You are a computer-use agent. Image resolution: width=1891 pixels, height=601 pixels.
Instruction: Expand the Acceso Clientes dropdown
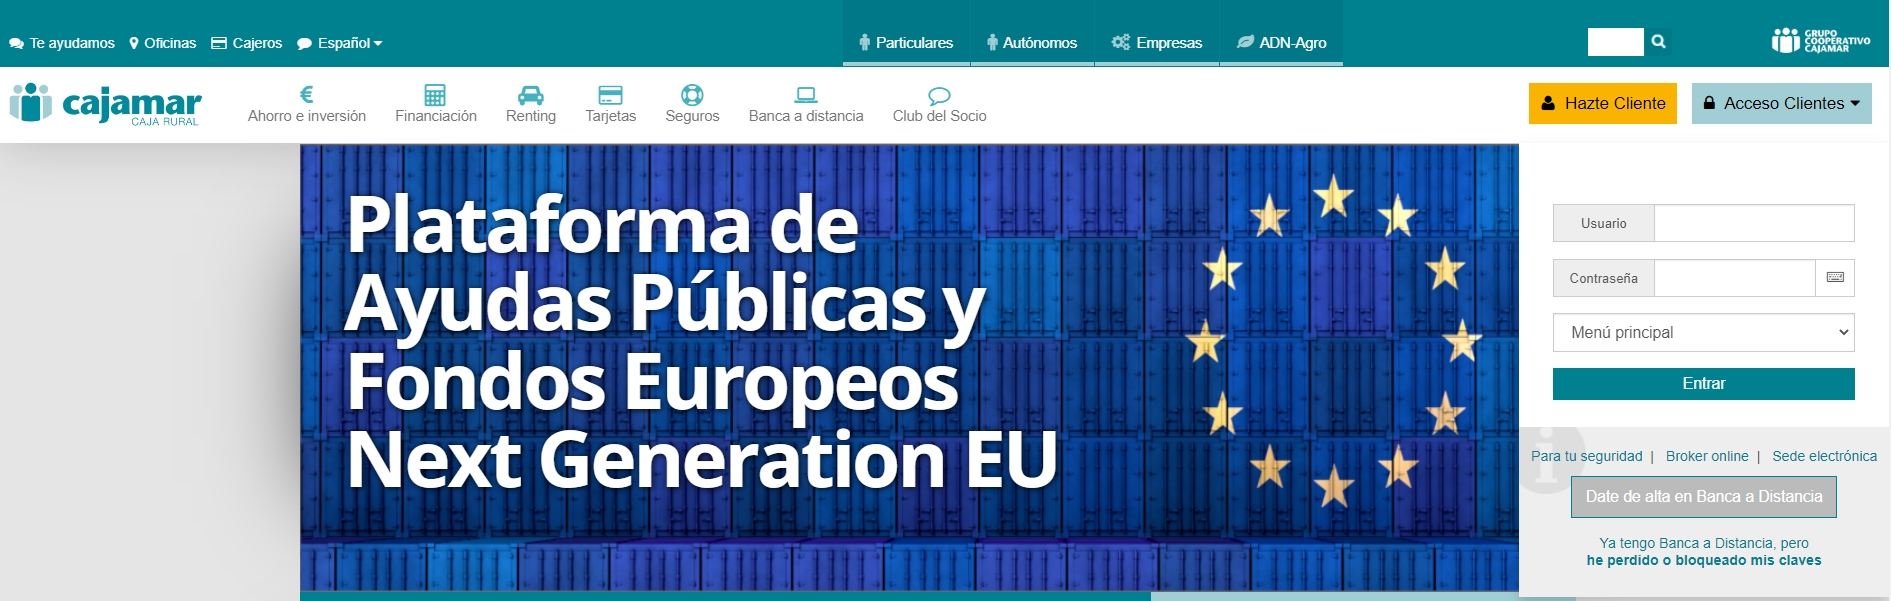coord(1782,103)
